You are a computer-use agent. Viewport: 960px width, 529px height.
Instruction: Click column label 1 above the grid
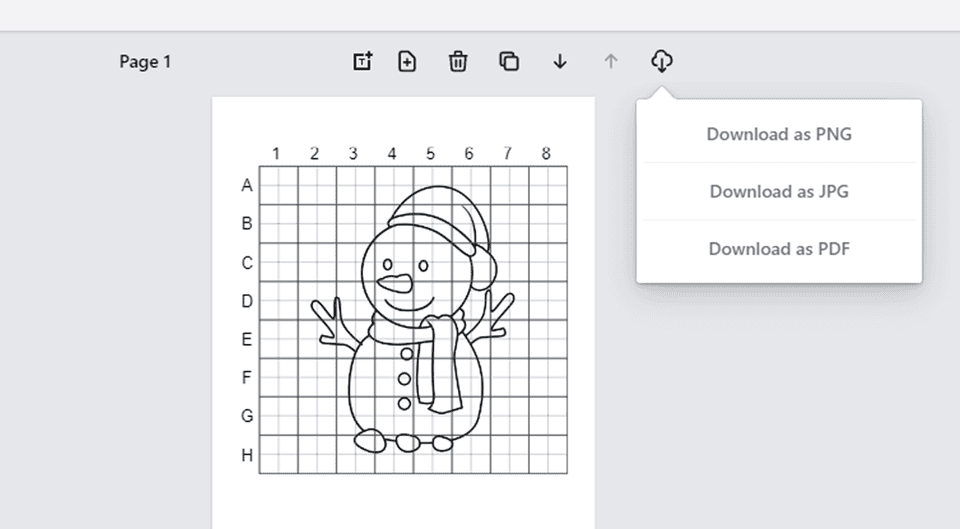coord(276,153)
